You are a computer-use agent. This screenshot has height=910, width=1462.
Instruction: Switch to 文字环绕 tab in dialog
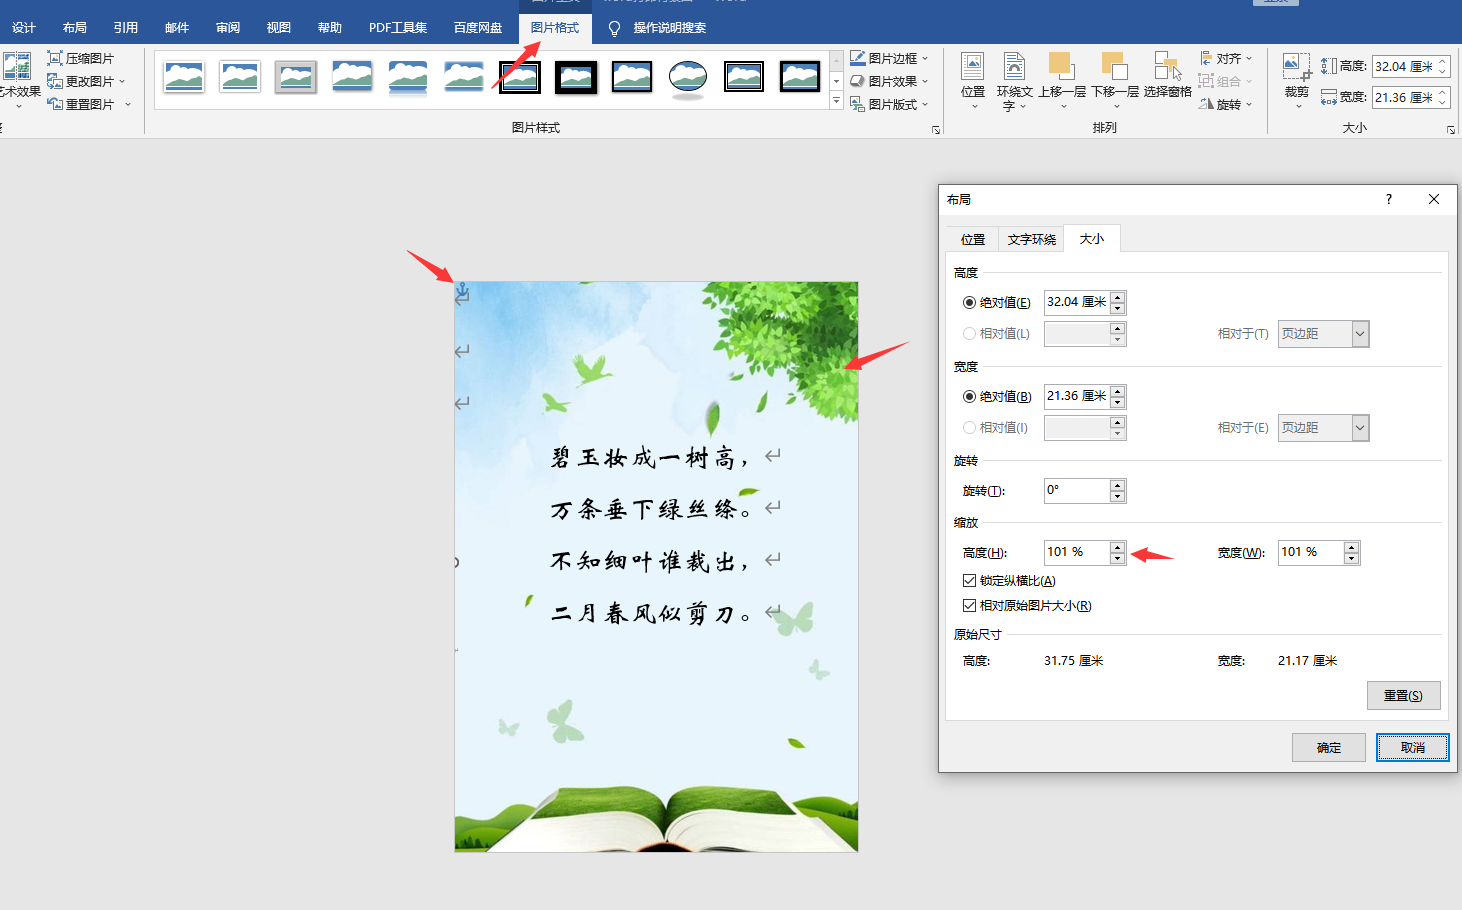1031,240
